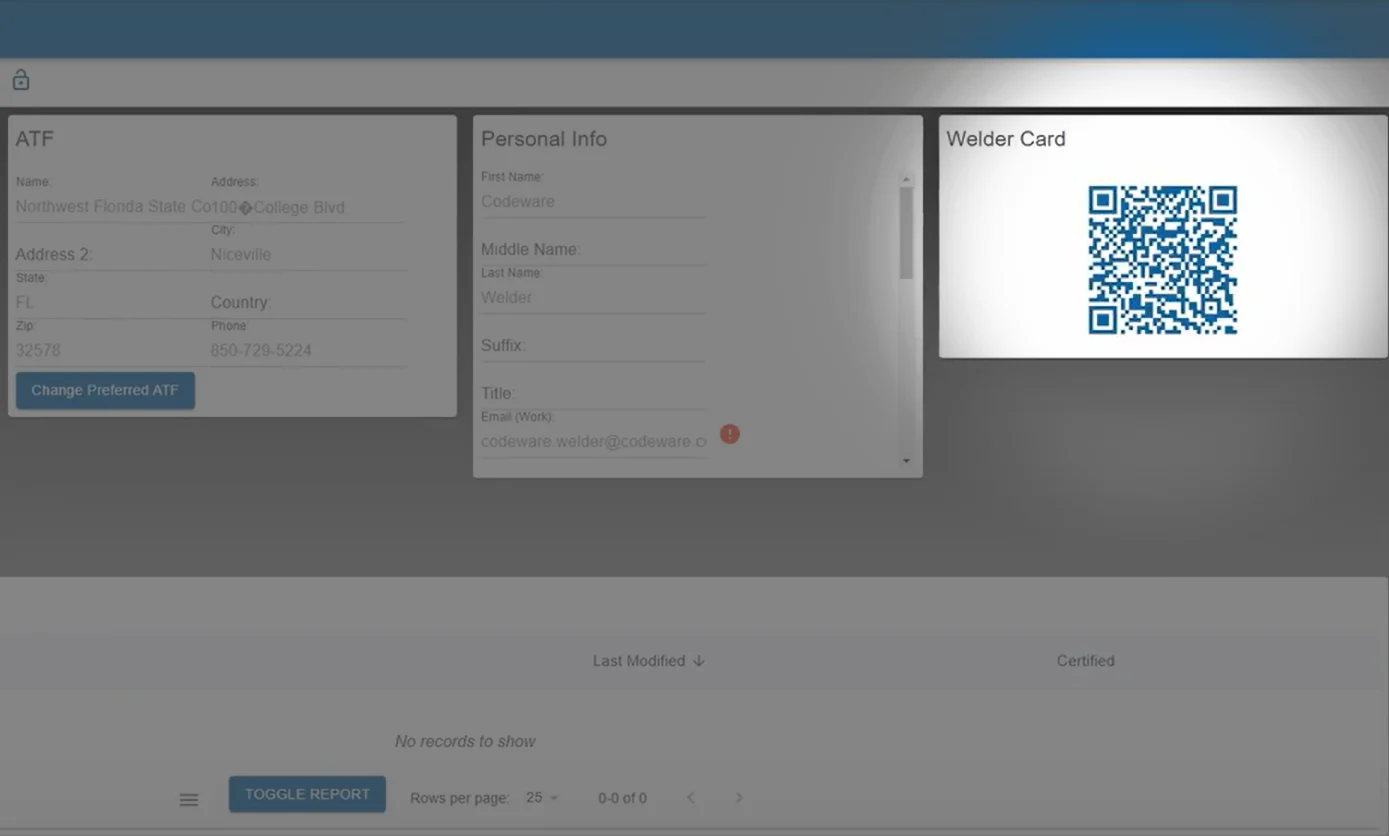
Task: Select the Last Name field
Action: click(x=592, y=297)
